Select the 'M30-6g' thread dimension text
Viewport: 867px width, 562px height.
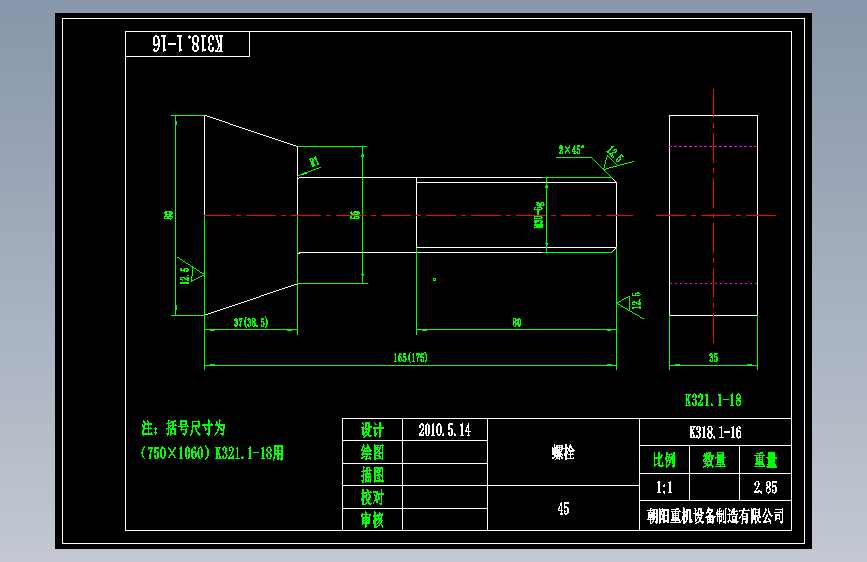539,215
